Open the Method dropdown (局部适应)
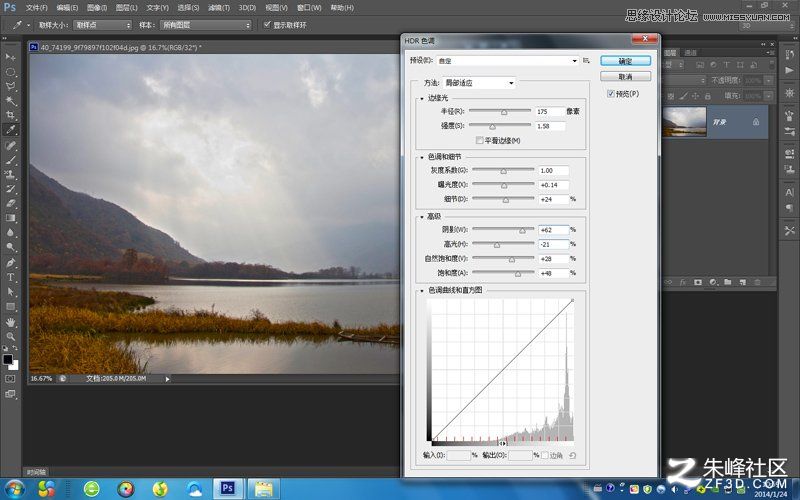 click(479, 83)
